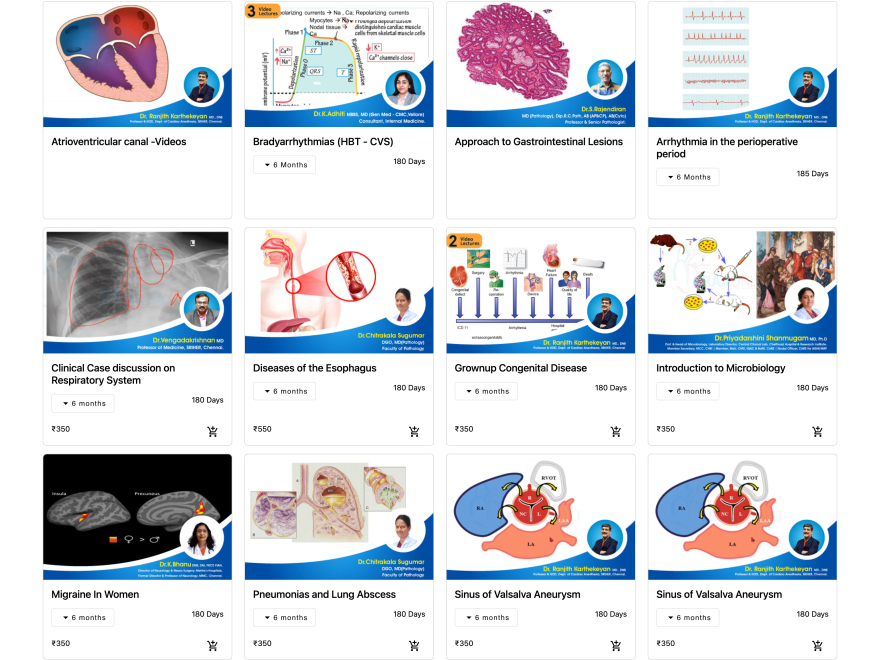Open duration dropdown for Bradyarrhythmias (HBT - CVS)
The height and width of the screenshot is (660, 880).
coord(284,164)
